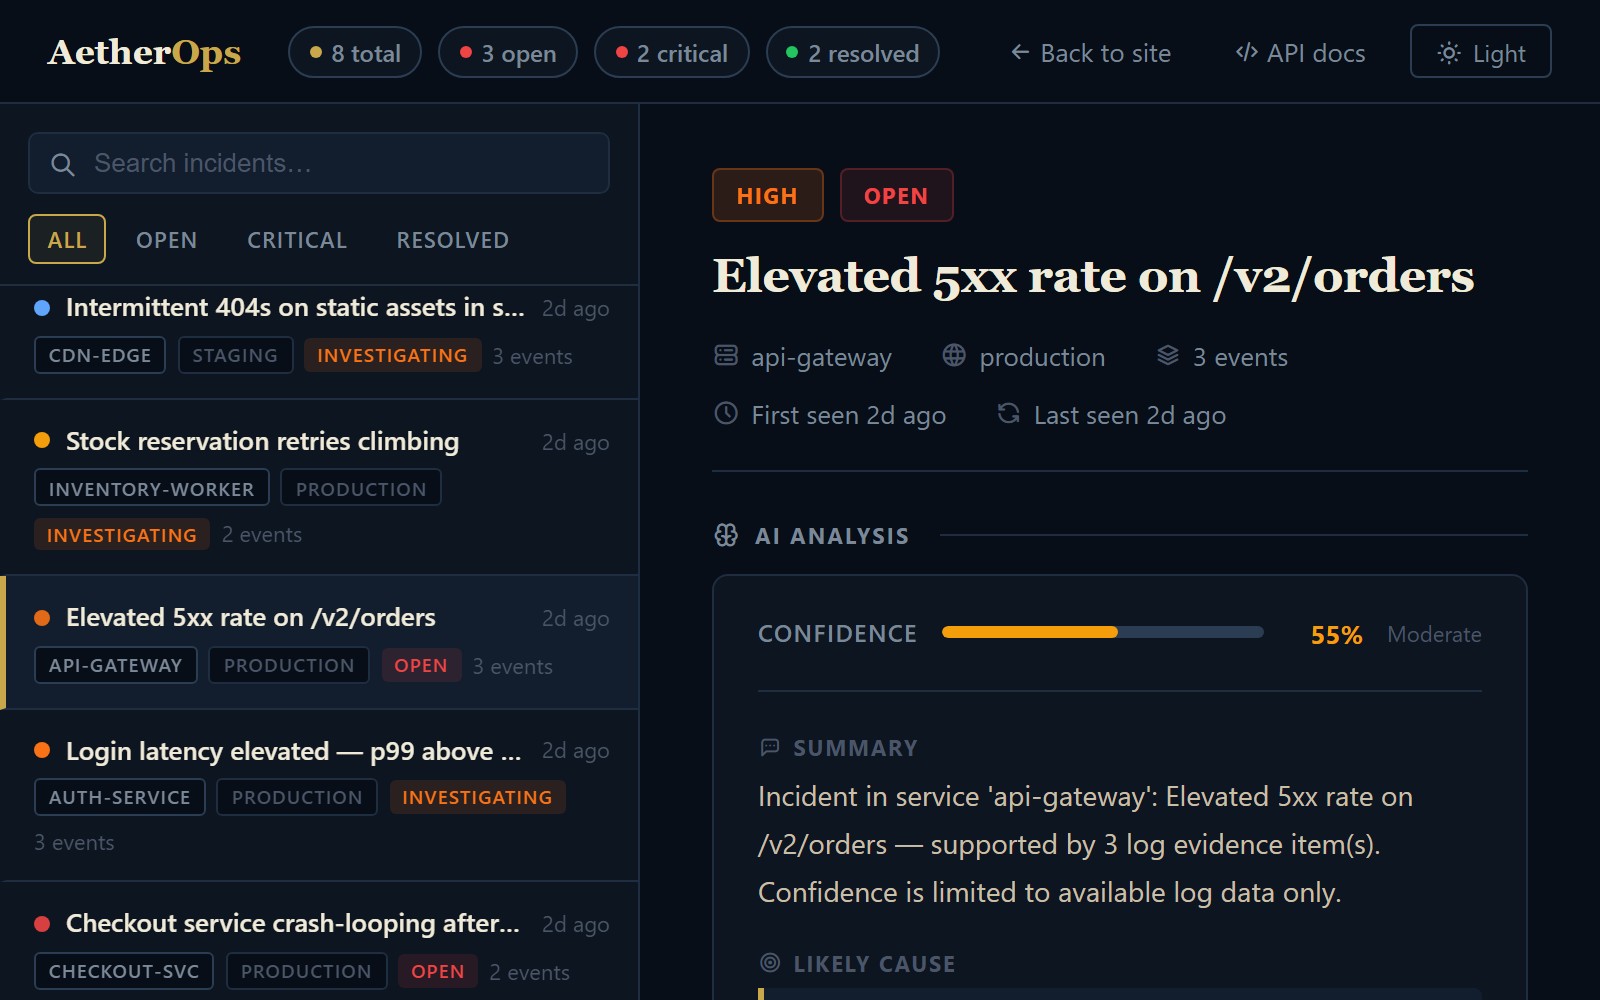1600x1000 pixels.
Task: Click the refresh icon next to Last seen
Action: [x=1009, y=413]
